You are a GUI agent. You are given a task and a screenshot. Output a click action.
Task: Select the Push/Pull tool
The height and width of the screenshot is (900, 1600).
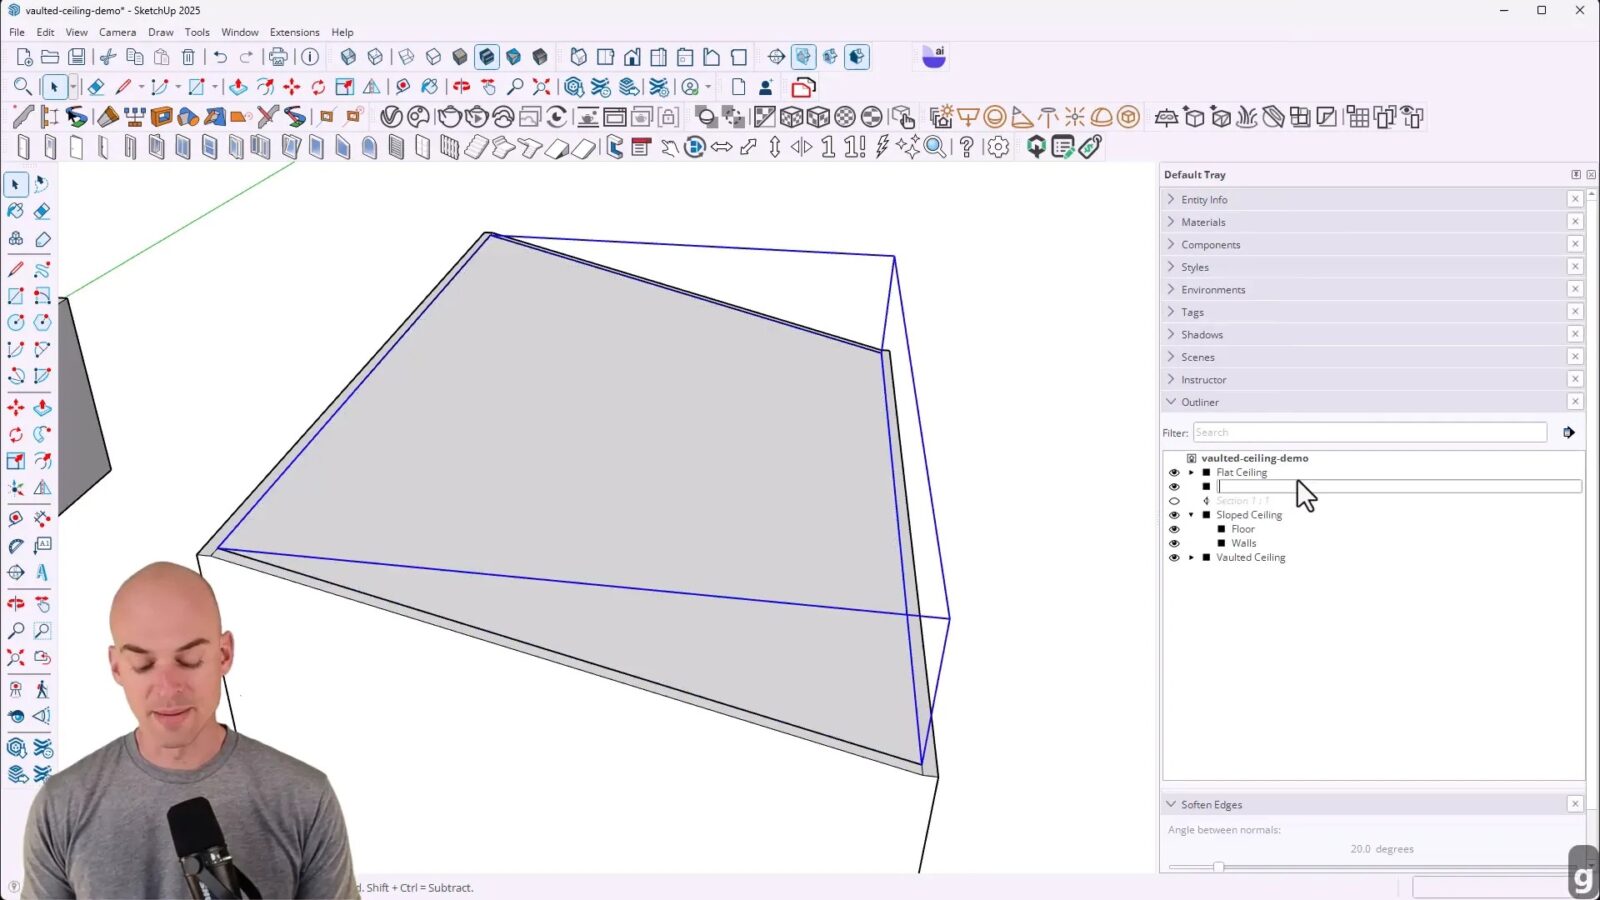click(x=239, y=87)
